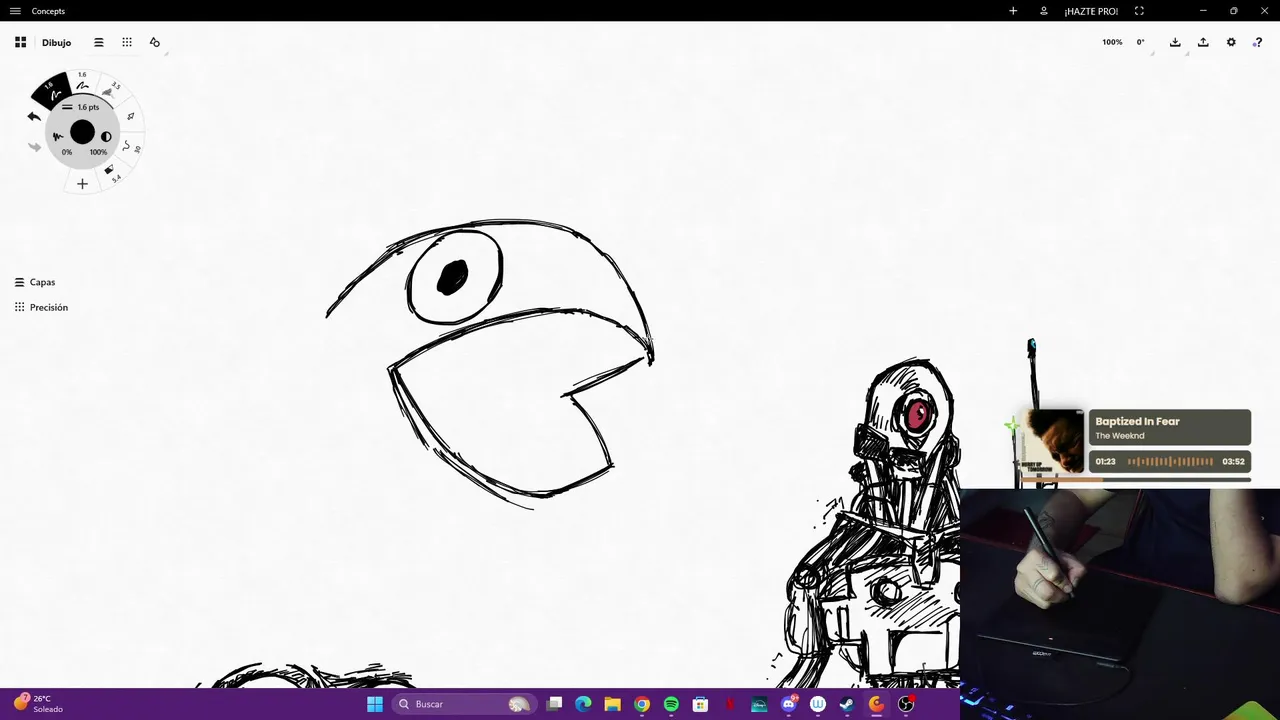Open the export upload icon
Screen dimensions: 1280x720
click(1203, 42)
